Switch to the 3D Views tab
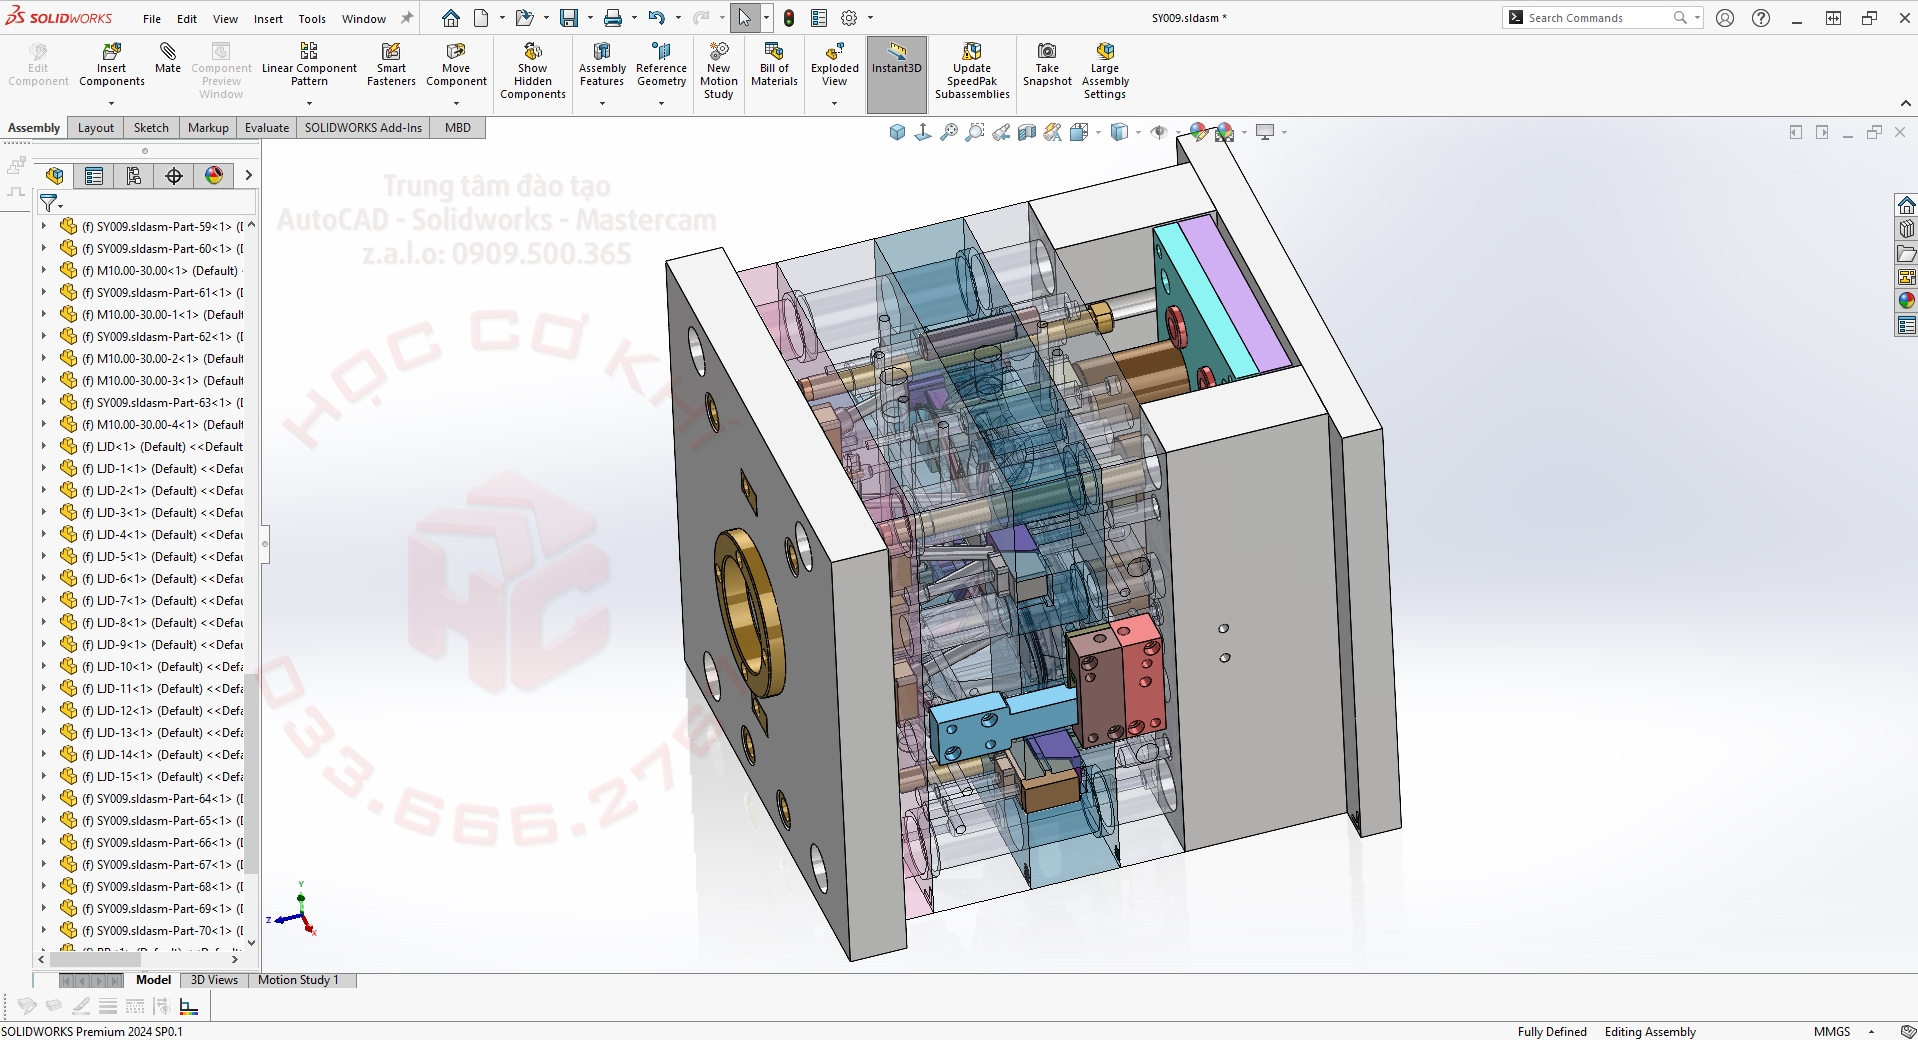This screenshot has width=1918, height=1040. (214, 980)
